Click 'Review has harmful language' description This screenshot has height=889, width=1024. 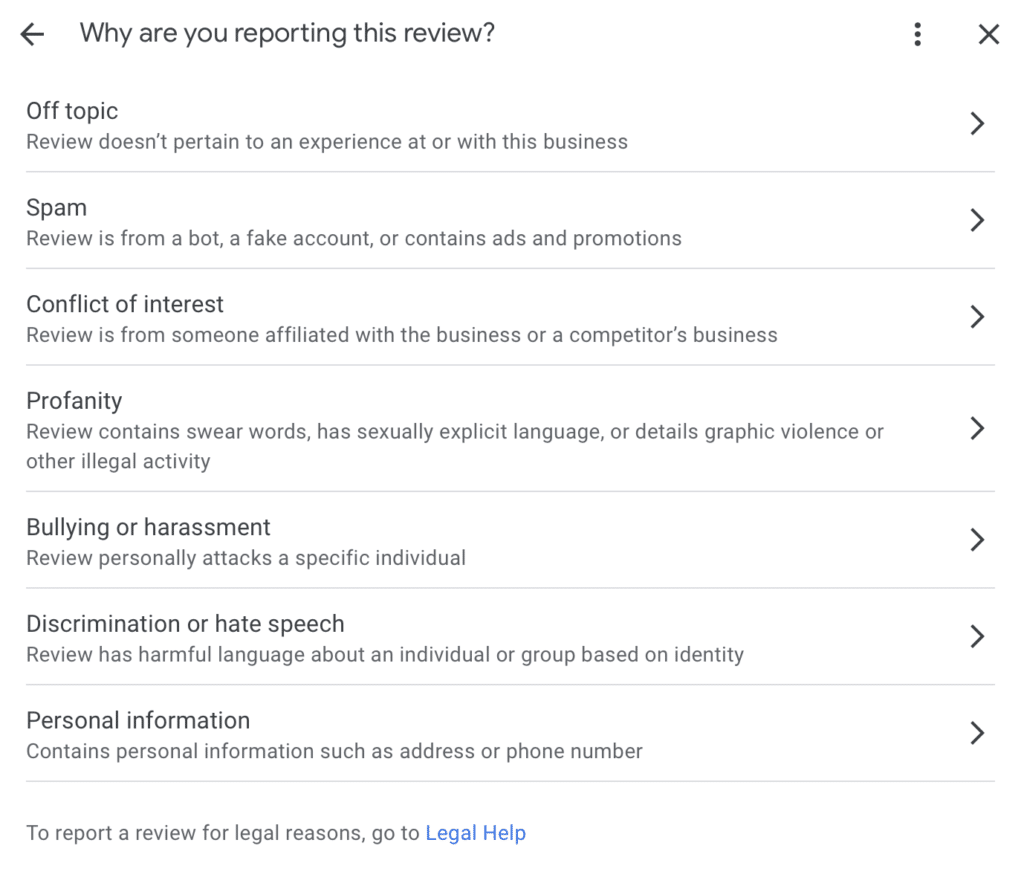click(385, 655)
